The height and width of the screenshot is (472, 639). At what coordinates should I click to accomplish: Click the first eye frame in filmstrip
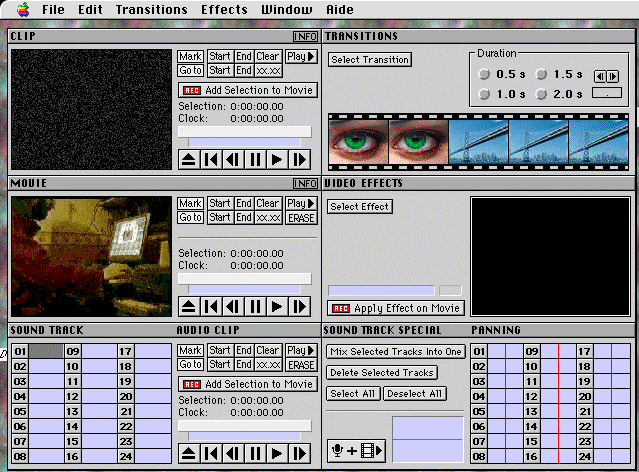(x=358, y=142)
